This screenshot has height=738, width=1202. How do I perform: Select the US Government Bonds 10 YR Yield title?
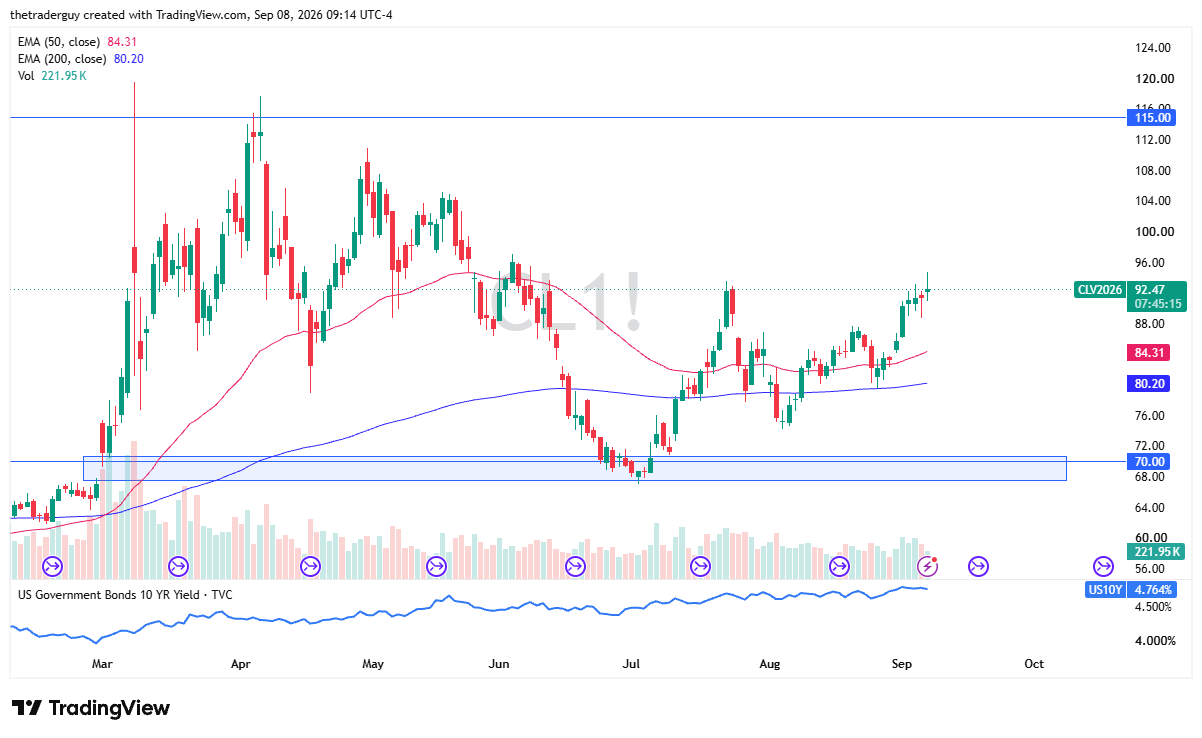(x=126, y=594)
